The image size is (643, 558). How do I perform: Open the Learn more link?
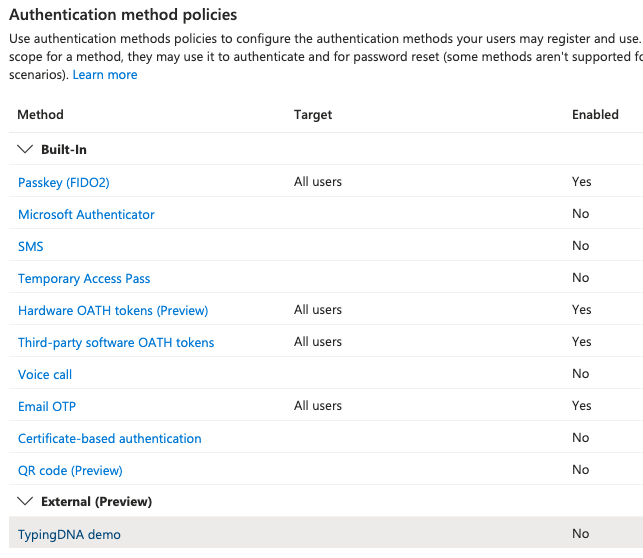pos(105,75)
